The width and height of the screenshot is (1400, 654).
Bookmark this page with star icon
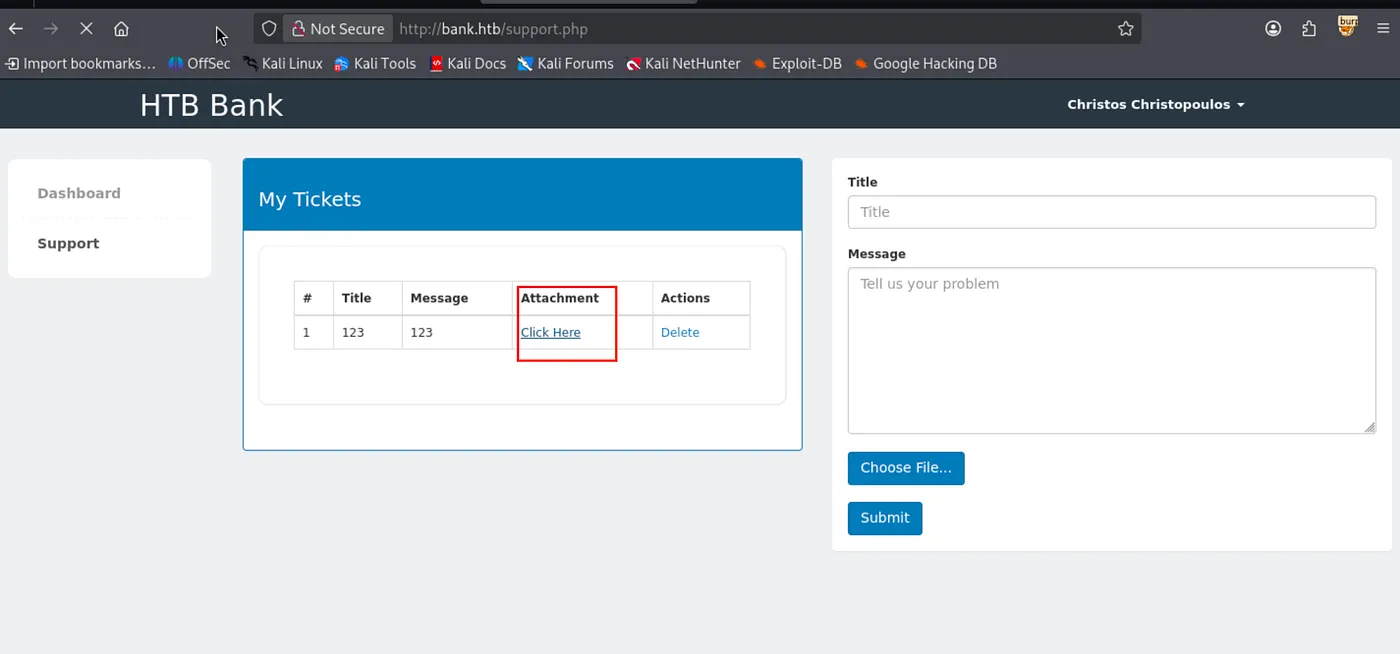1125,29
